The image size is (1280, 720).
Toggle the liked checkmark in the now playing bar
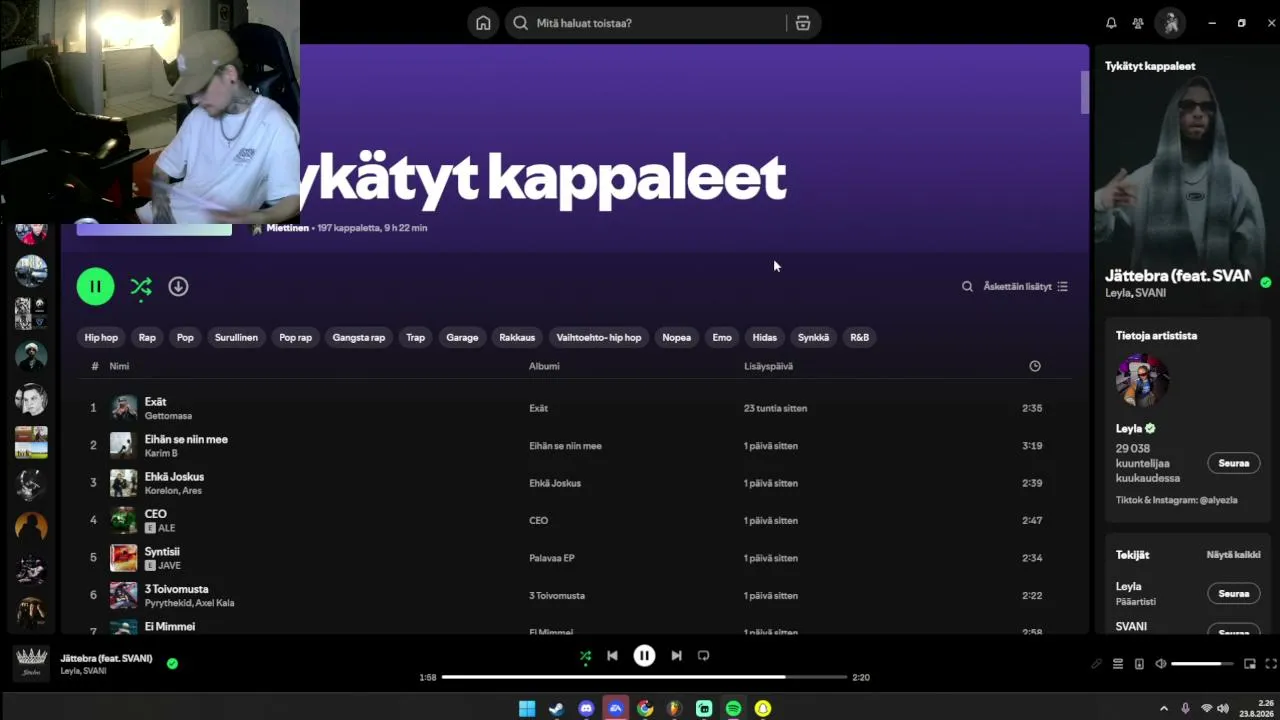(x=172, y=663)
